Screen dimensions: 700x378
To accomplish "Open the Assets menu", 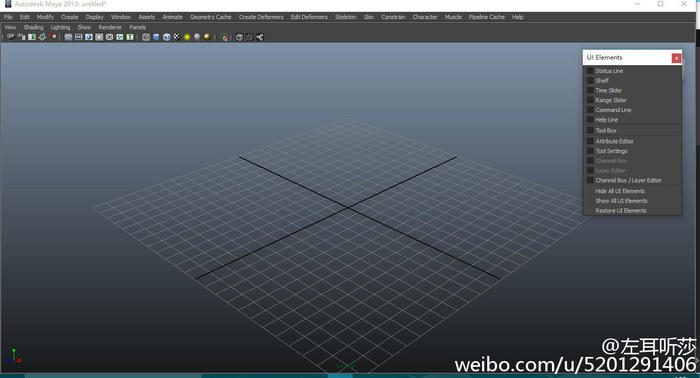I will (146, 17).
